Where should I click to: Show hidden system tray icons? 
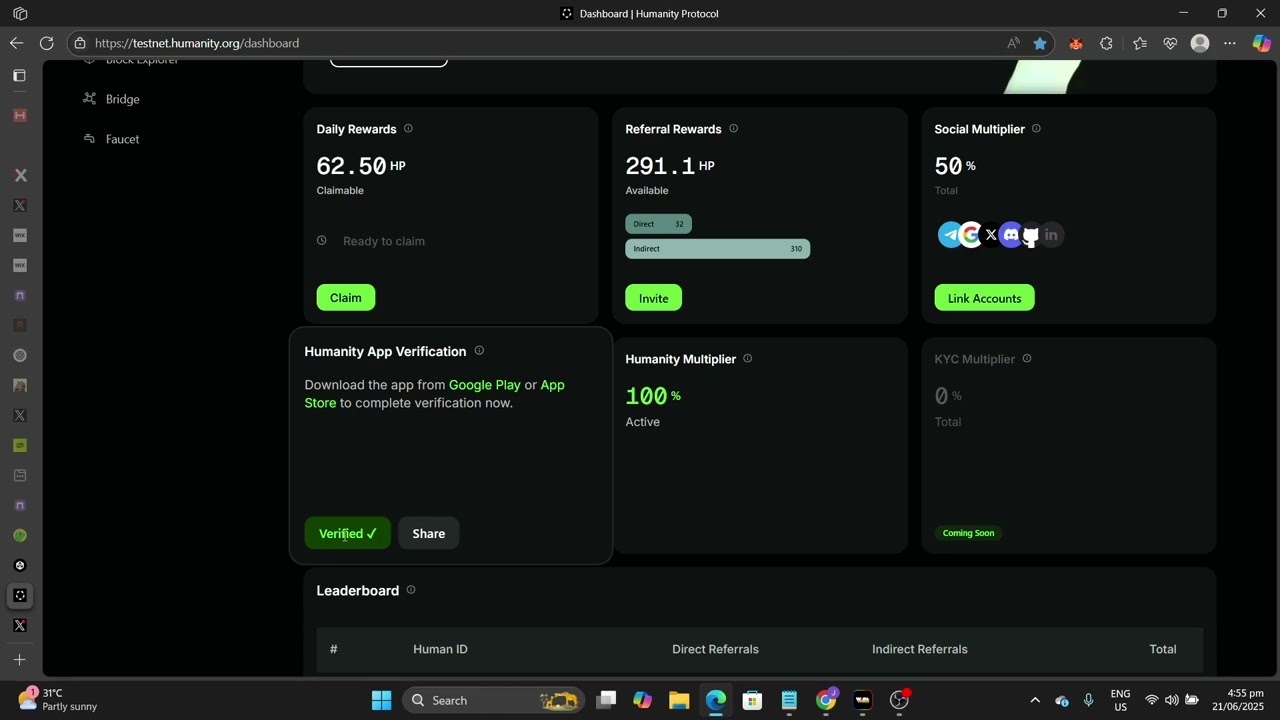tap(1035, 700)
